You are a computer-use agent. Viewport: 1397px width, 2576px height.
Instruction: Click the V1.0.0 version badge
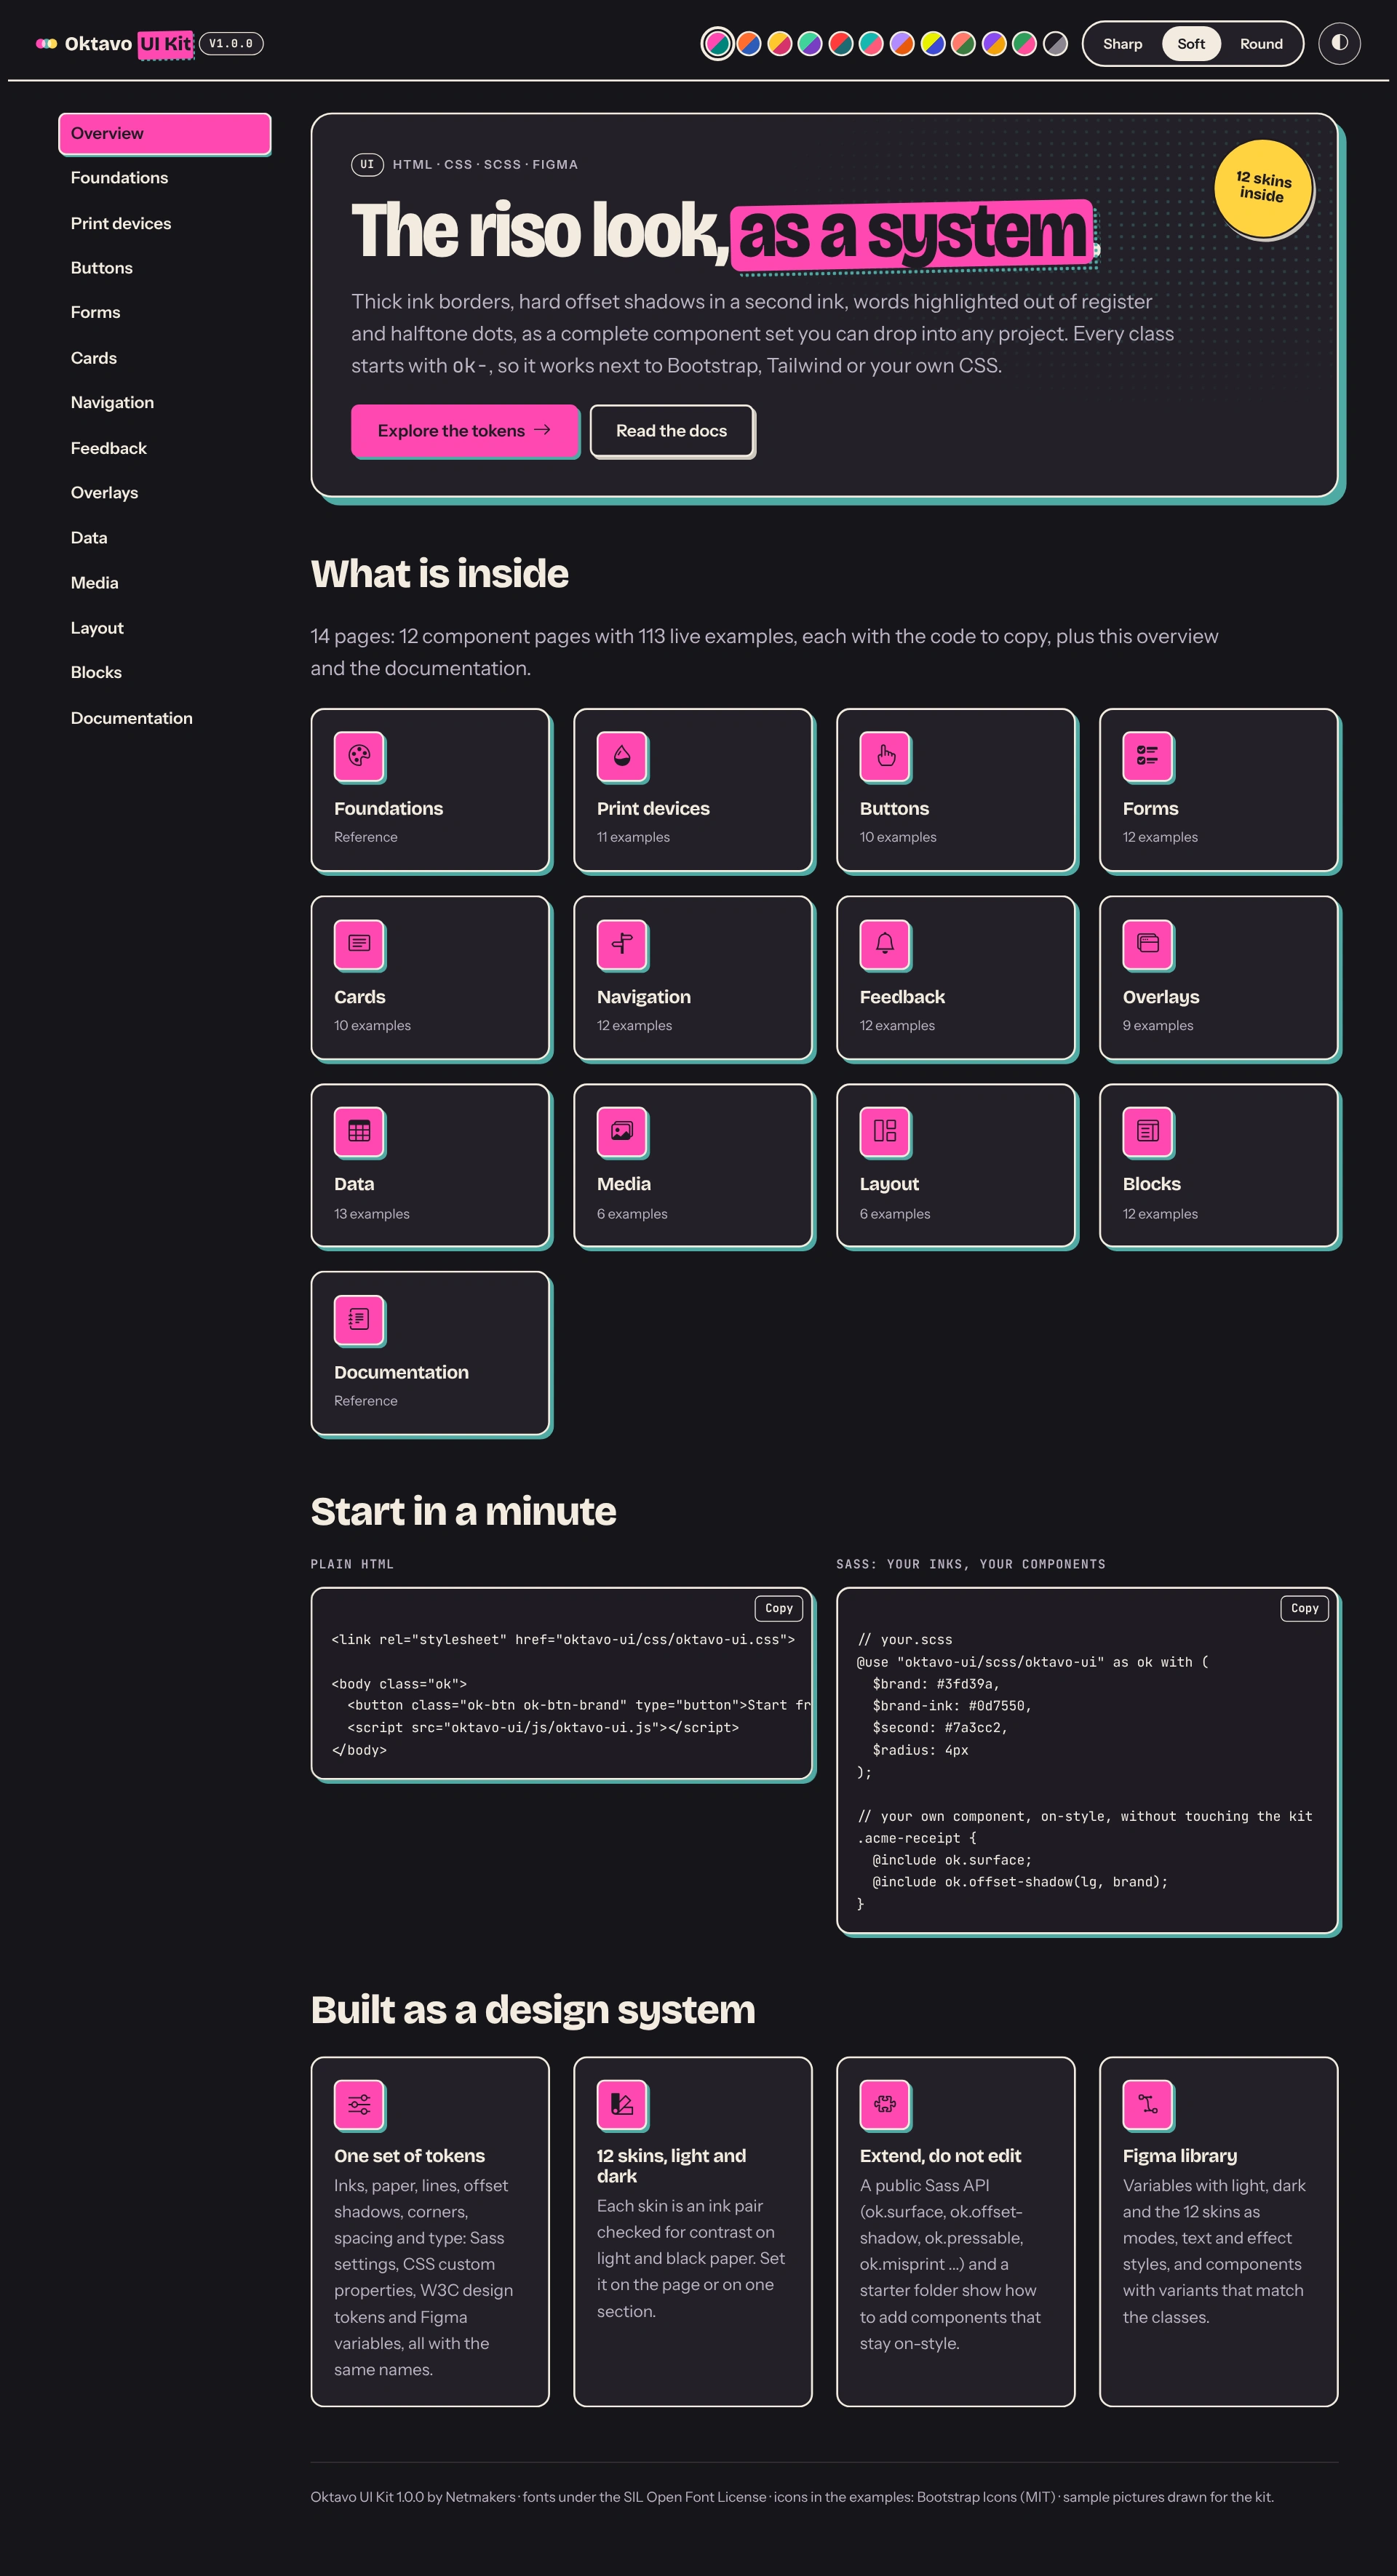(231, 44)
